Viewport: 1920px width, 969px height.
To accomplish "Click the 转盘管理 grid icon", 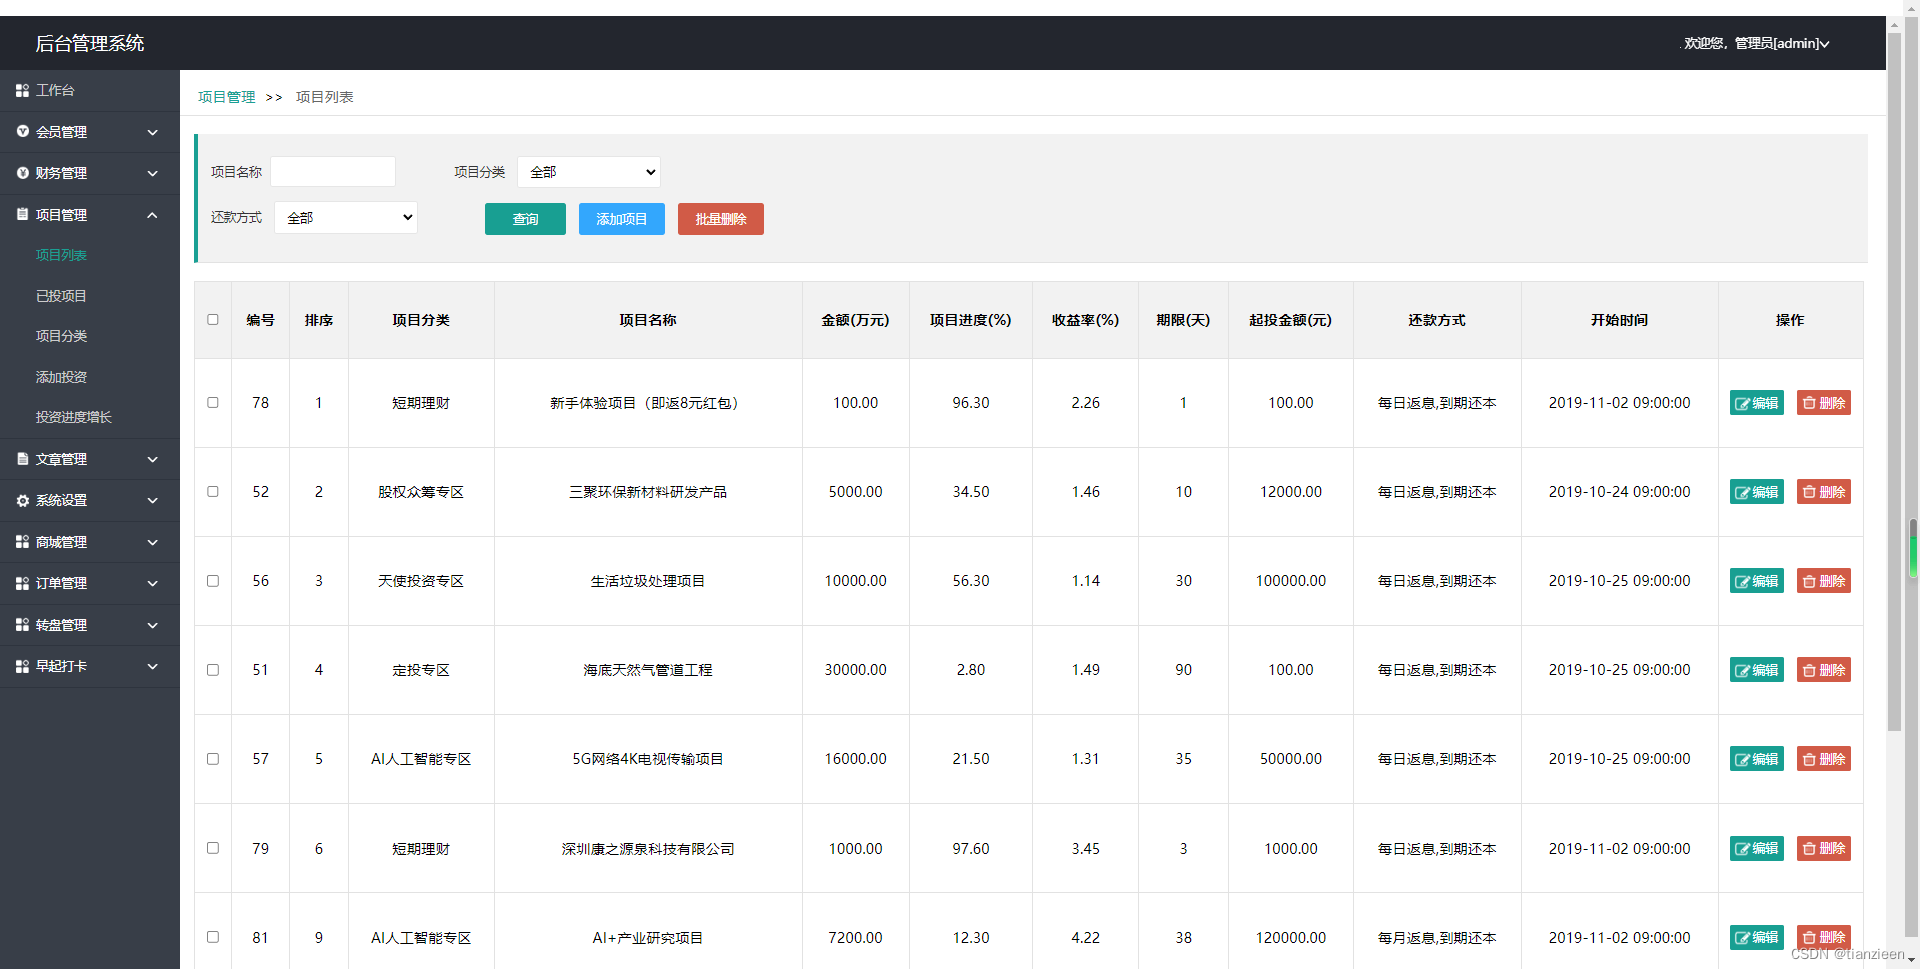I will pyautogui.click(x=22, y=624).
